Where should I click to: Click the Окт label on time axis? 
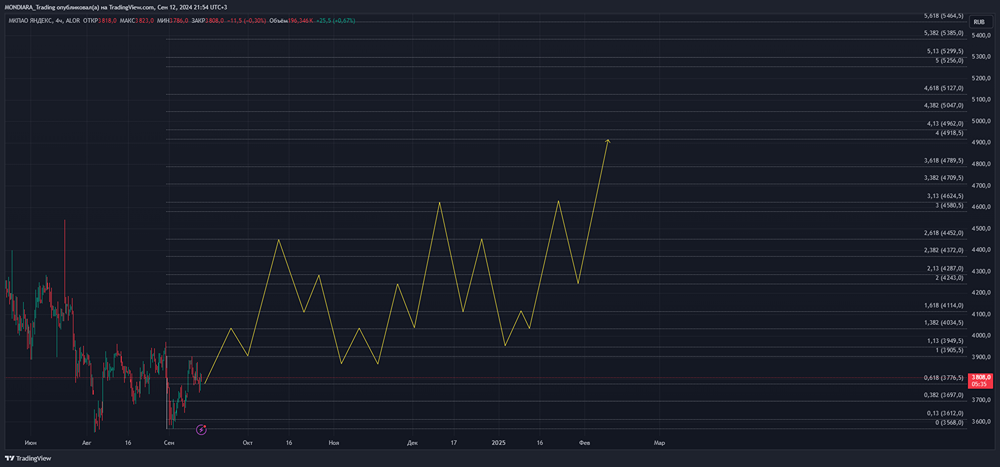(248, 442)
